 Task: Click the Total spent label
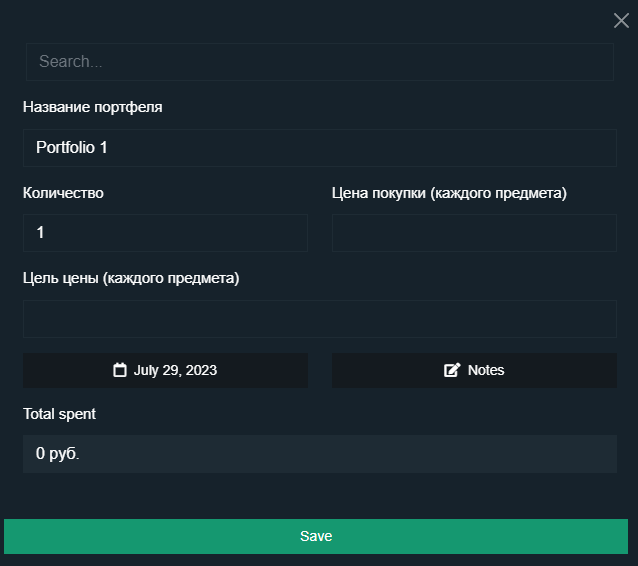[x=59, y=414]
